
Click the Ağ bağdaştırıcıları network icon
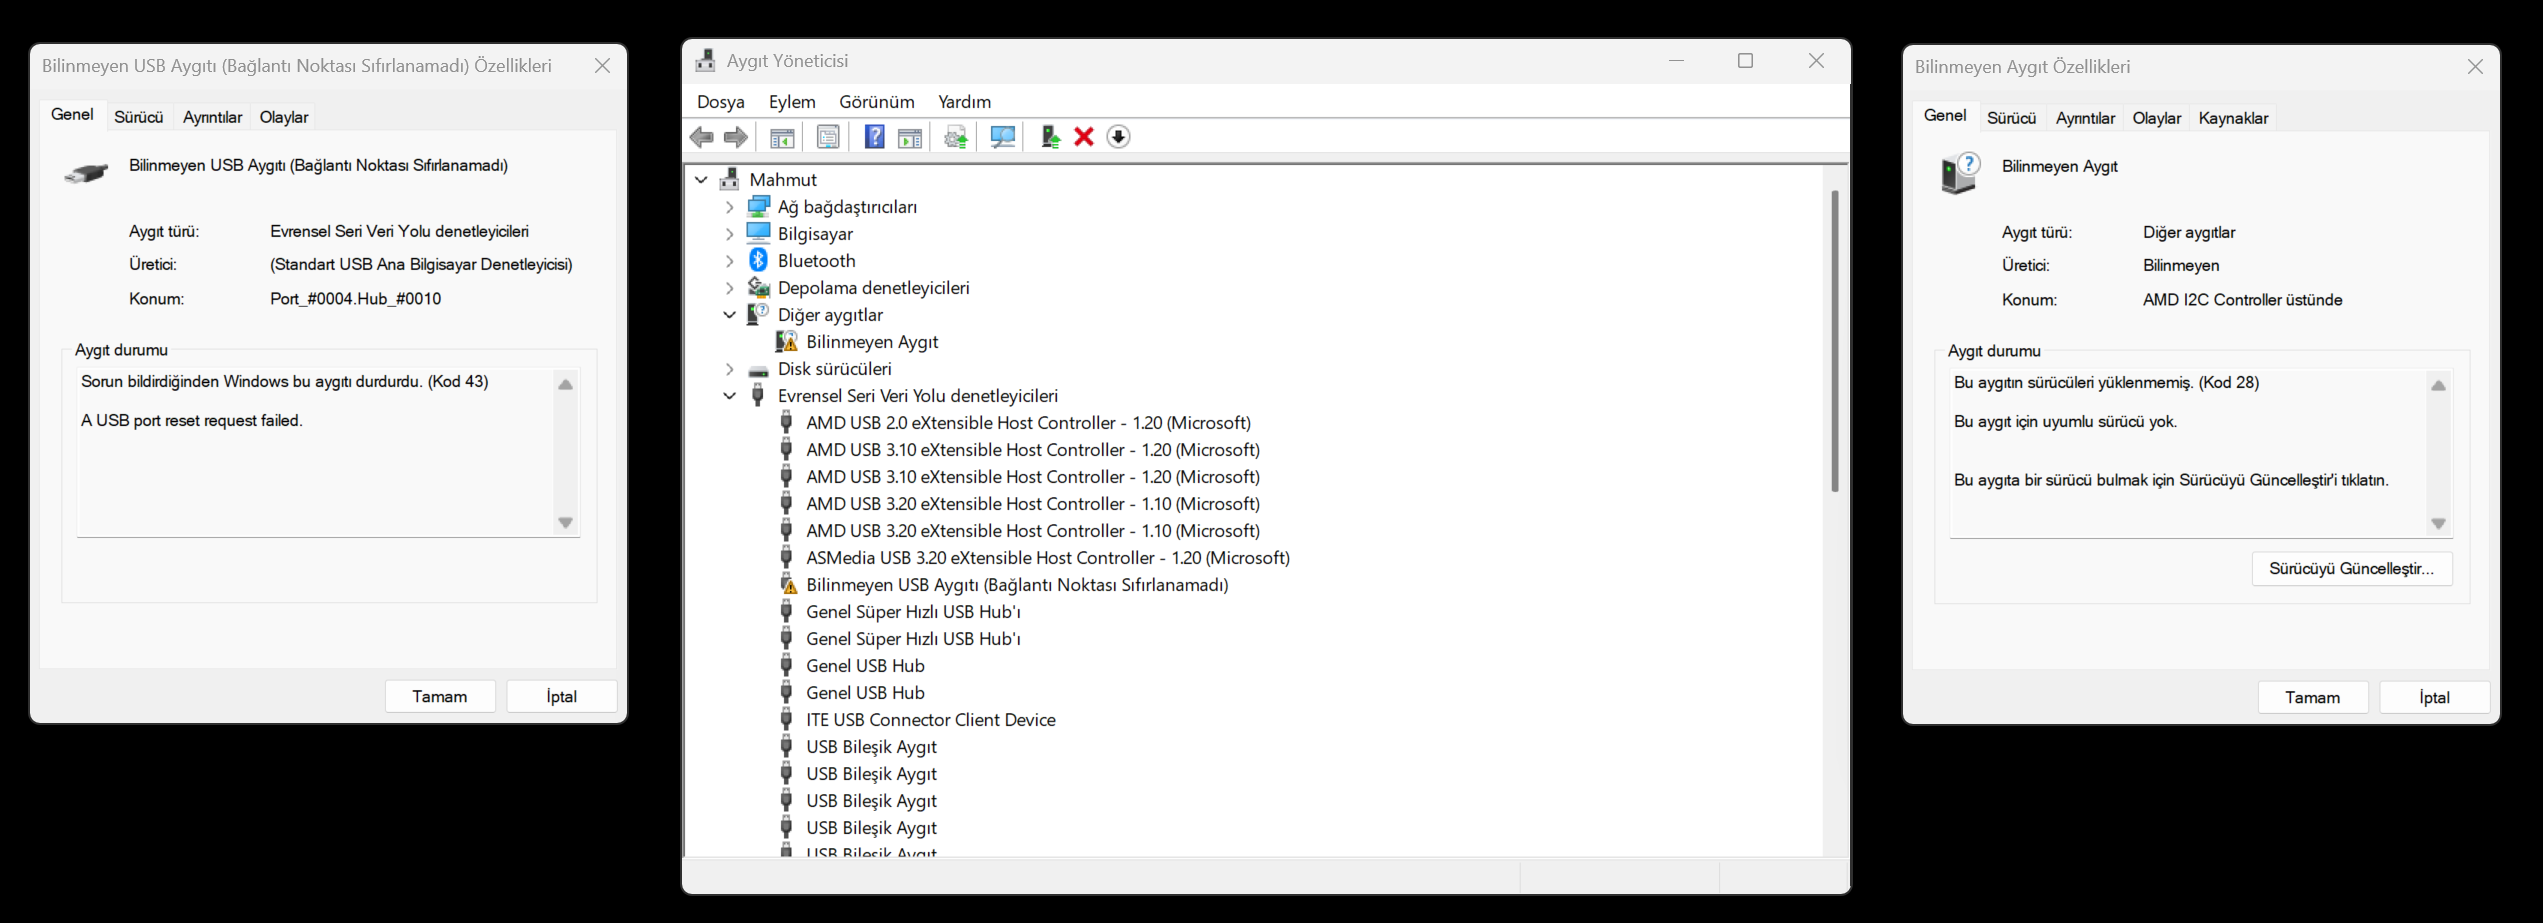click(759, 206)
